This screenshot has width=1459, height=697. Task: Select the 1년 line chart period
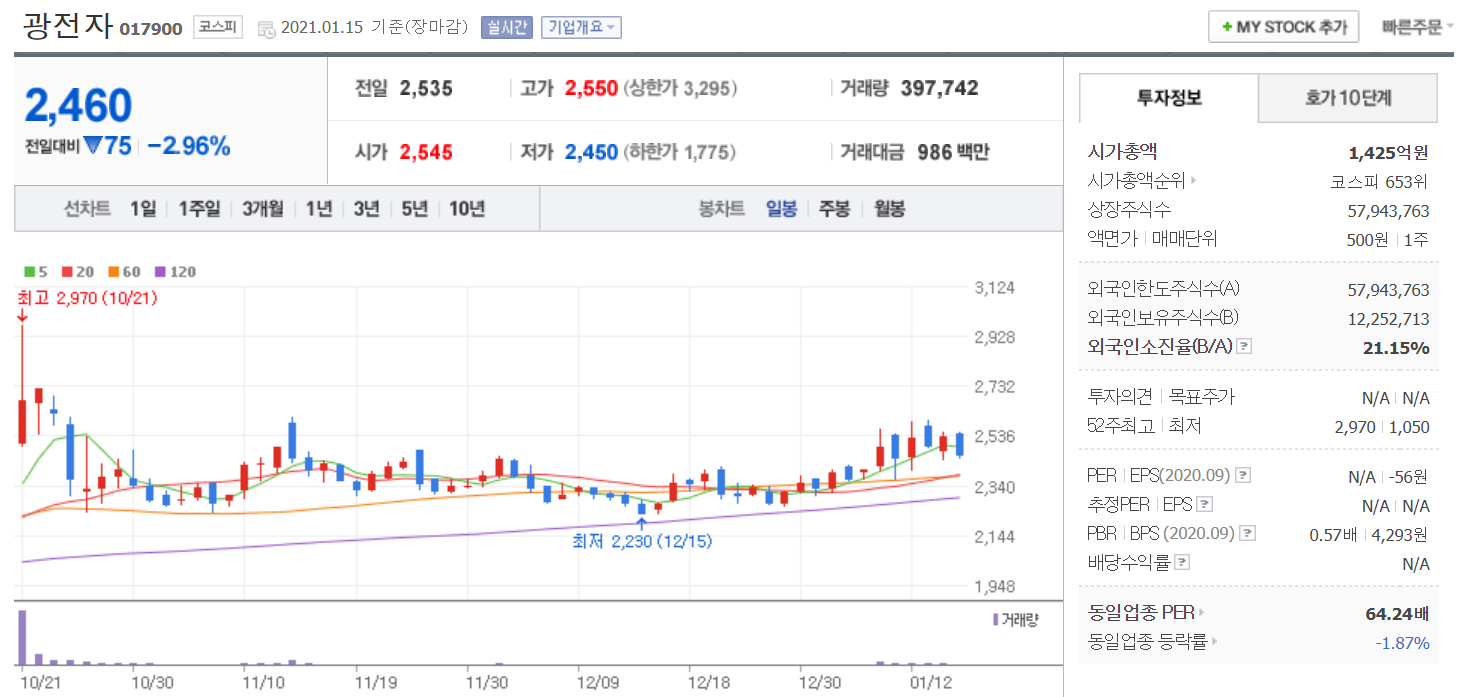(319, 209)
